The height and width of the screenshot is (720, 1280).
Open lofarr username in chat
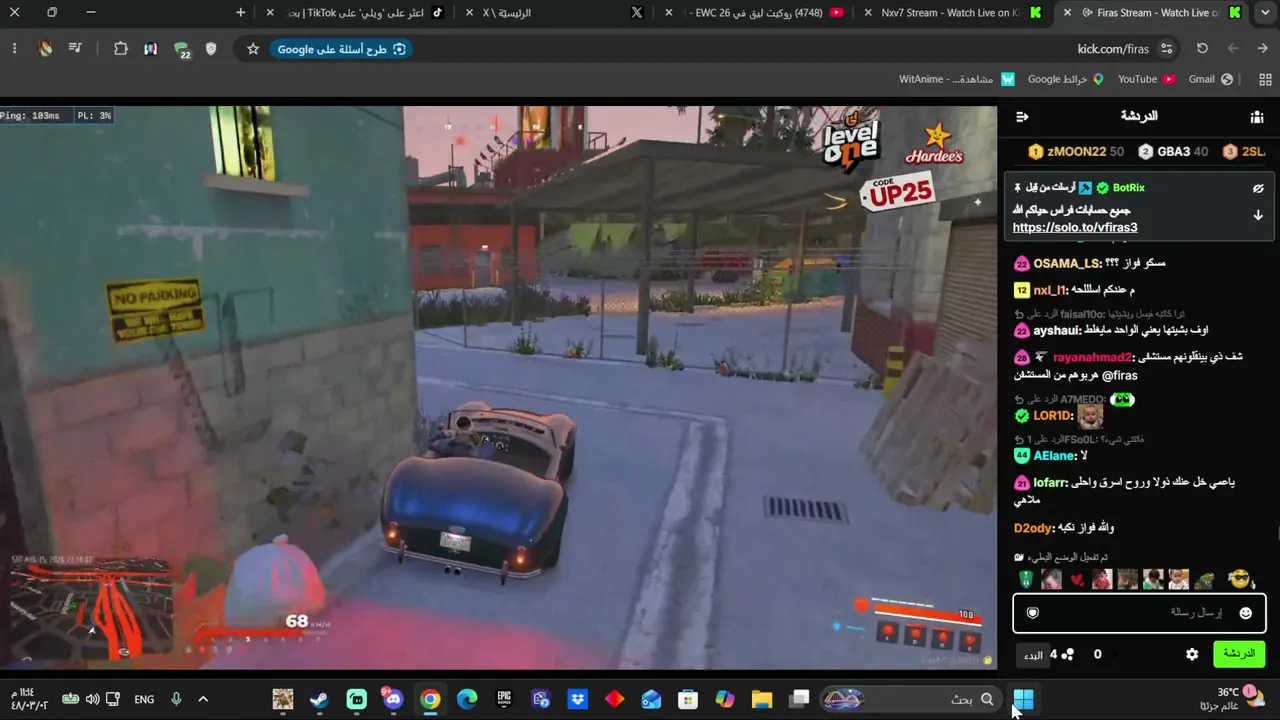tap(1049, 482)
